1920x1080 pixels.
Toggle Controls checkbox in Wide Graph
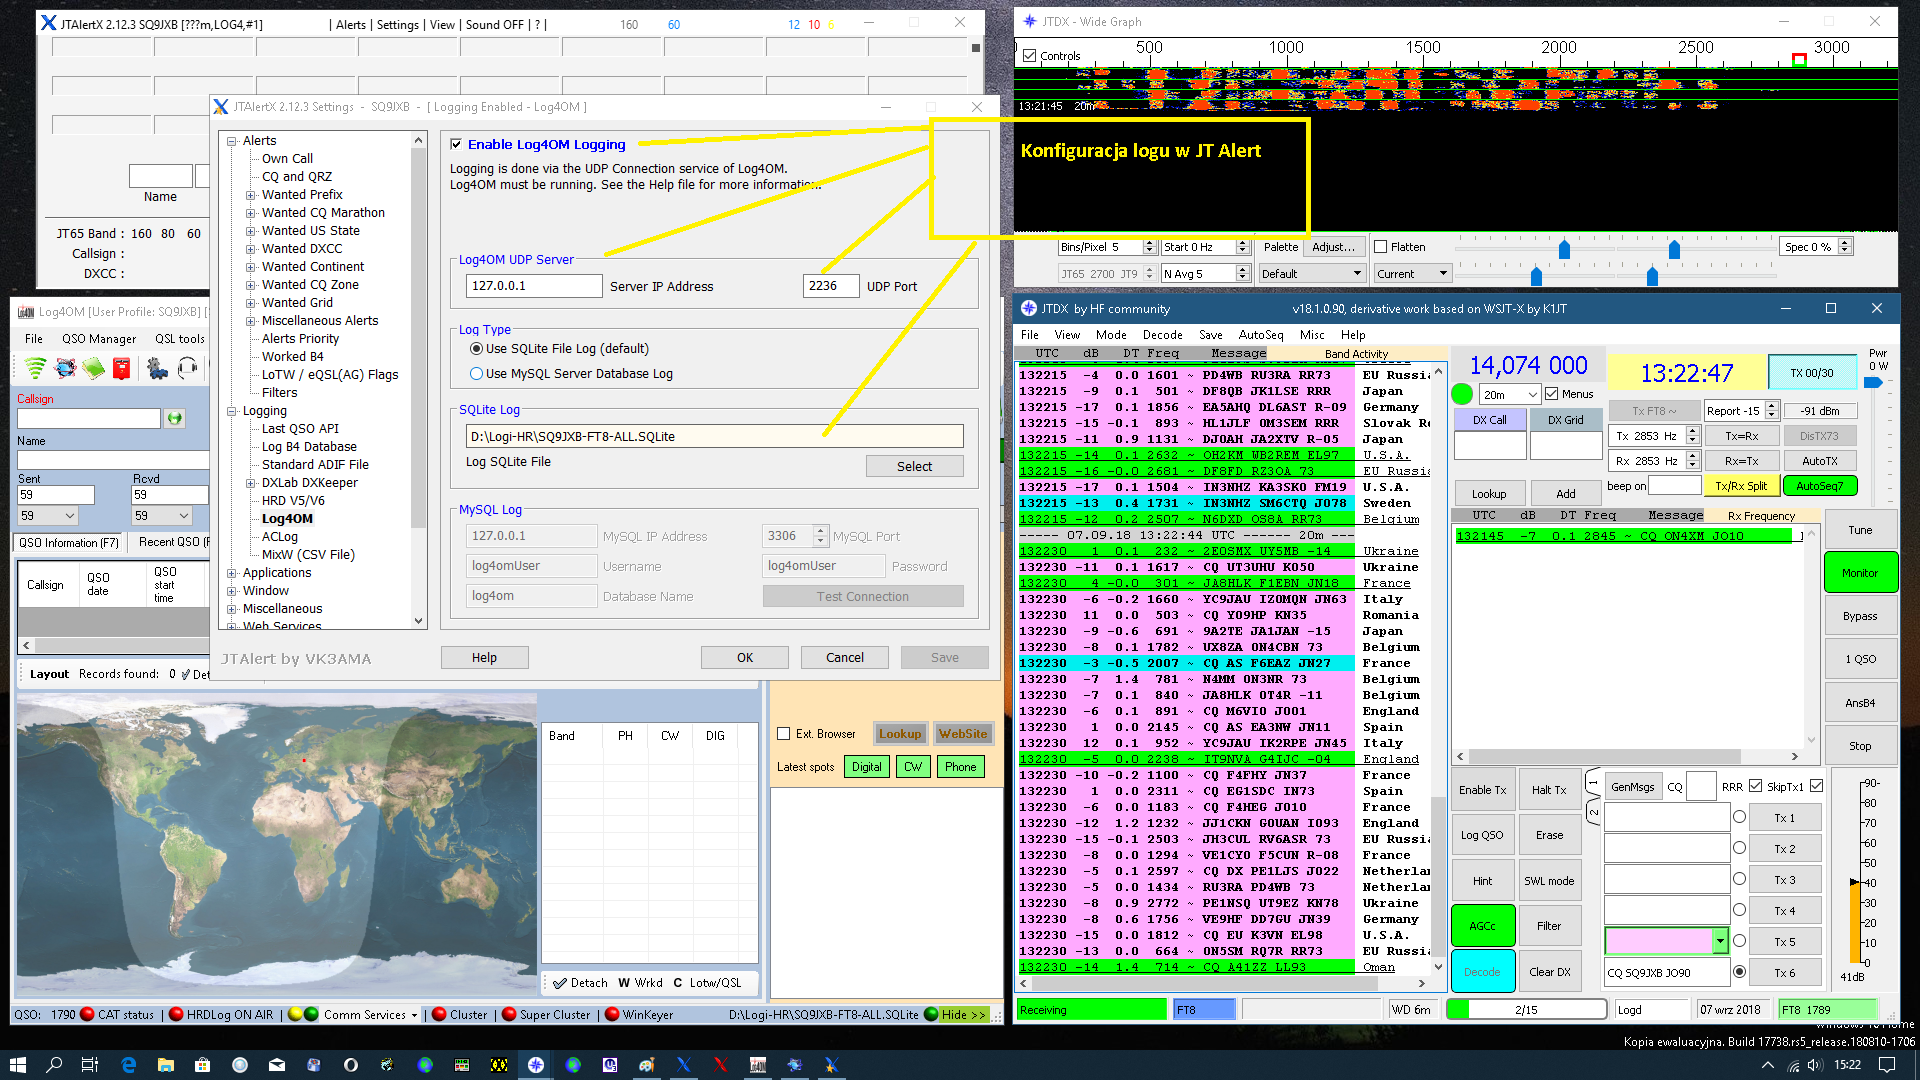pyautogui.click(x=1029, y=56)
